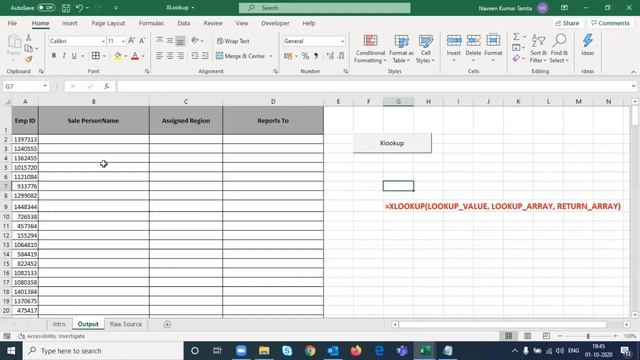Screen dimensions: 640x360
Task: Apply Underline formatting
Action: point(74,56)
